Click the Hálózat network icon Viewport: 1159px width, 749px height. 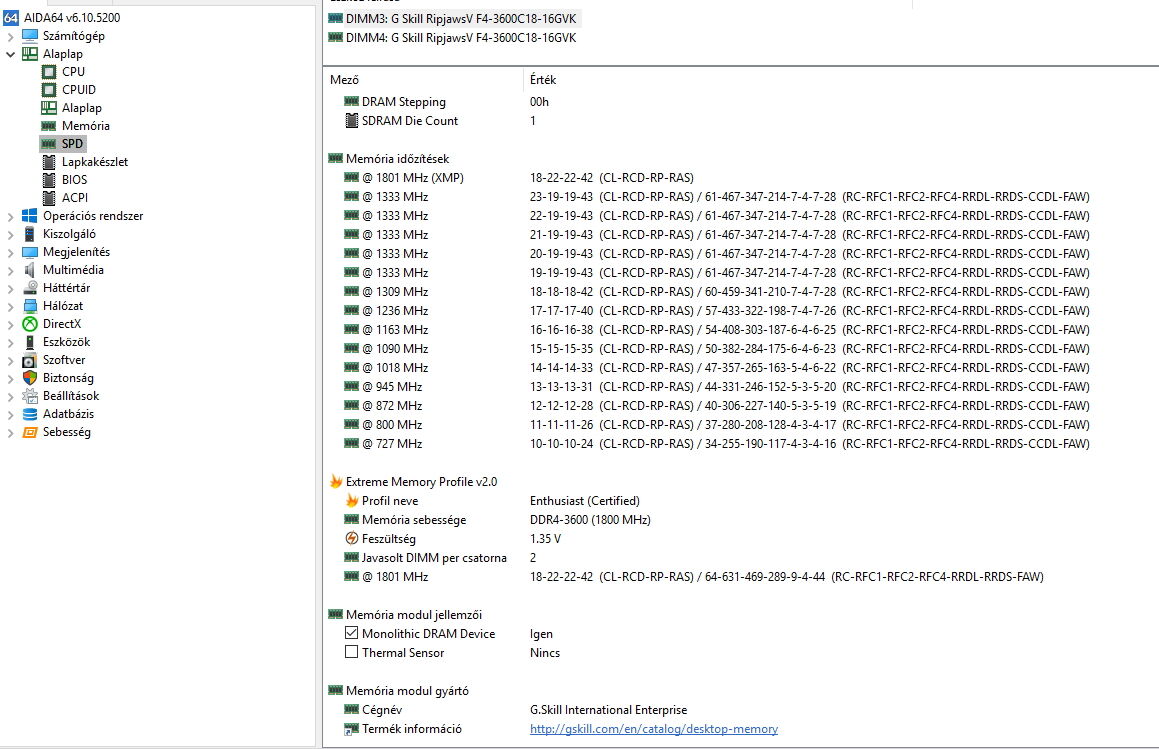coord(30,305)
